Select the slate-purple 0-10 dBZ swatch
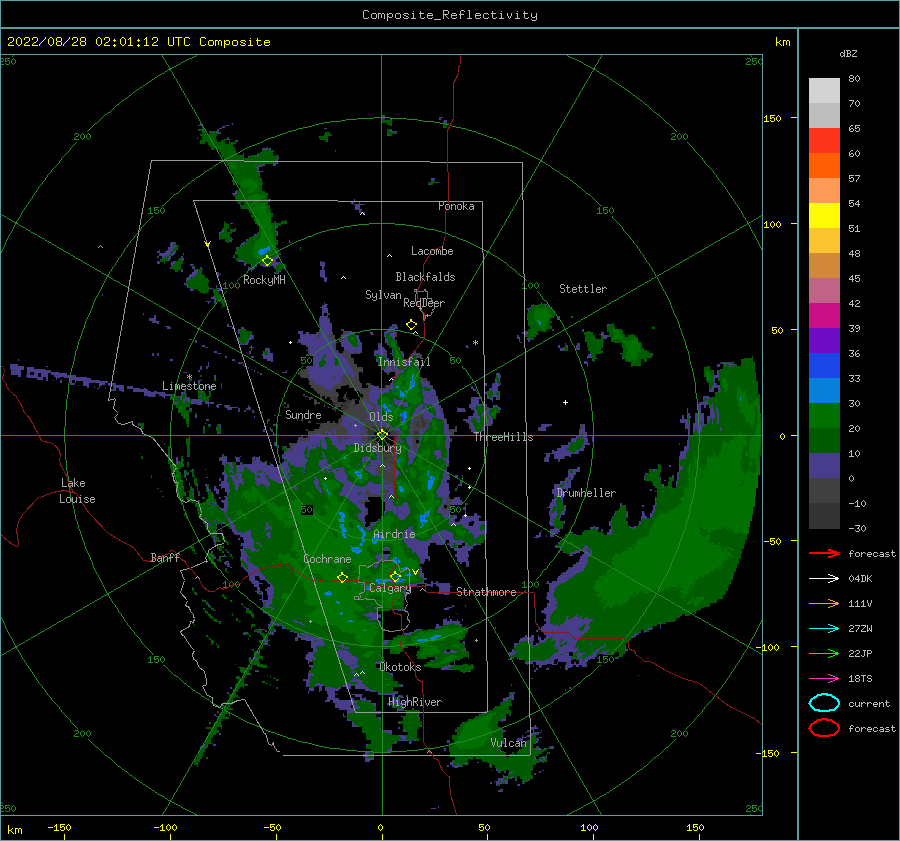This screenshot has width=900, height=841. [x=824, y=465]
